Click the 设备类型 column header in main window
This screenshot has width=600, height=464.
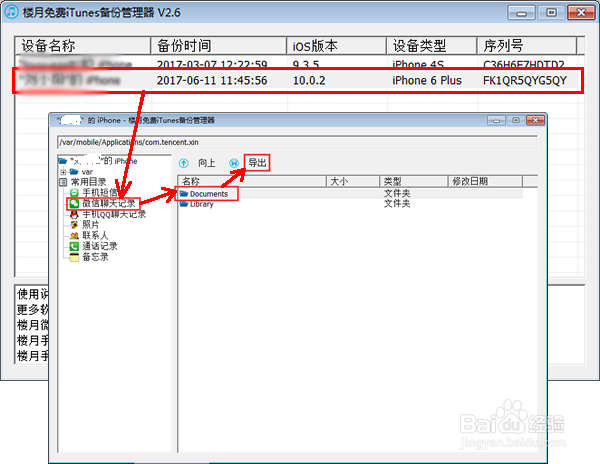432,46
